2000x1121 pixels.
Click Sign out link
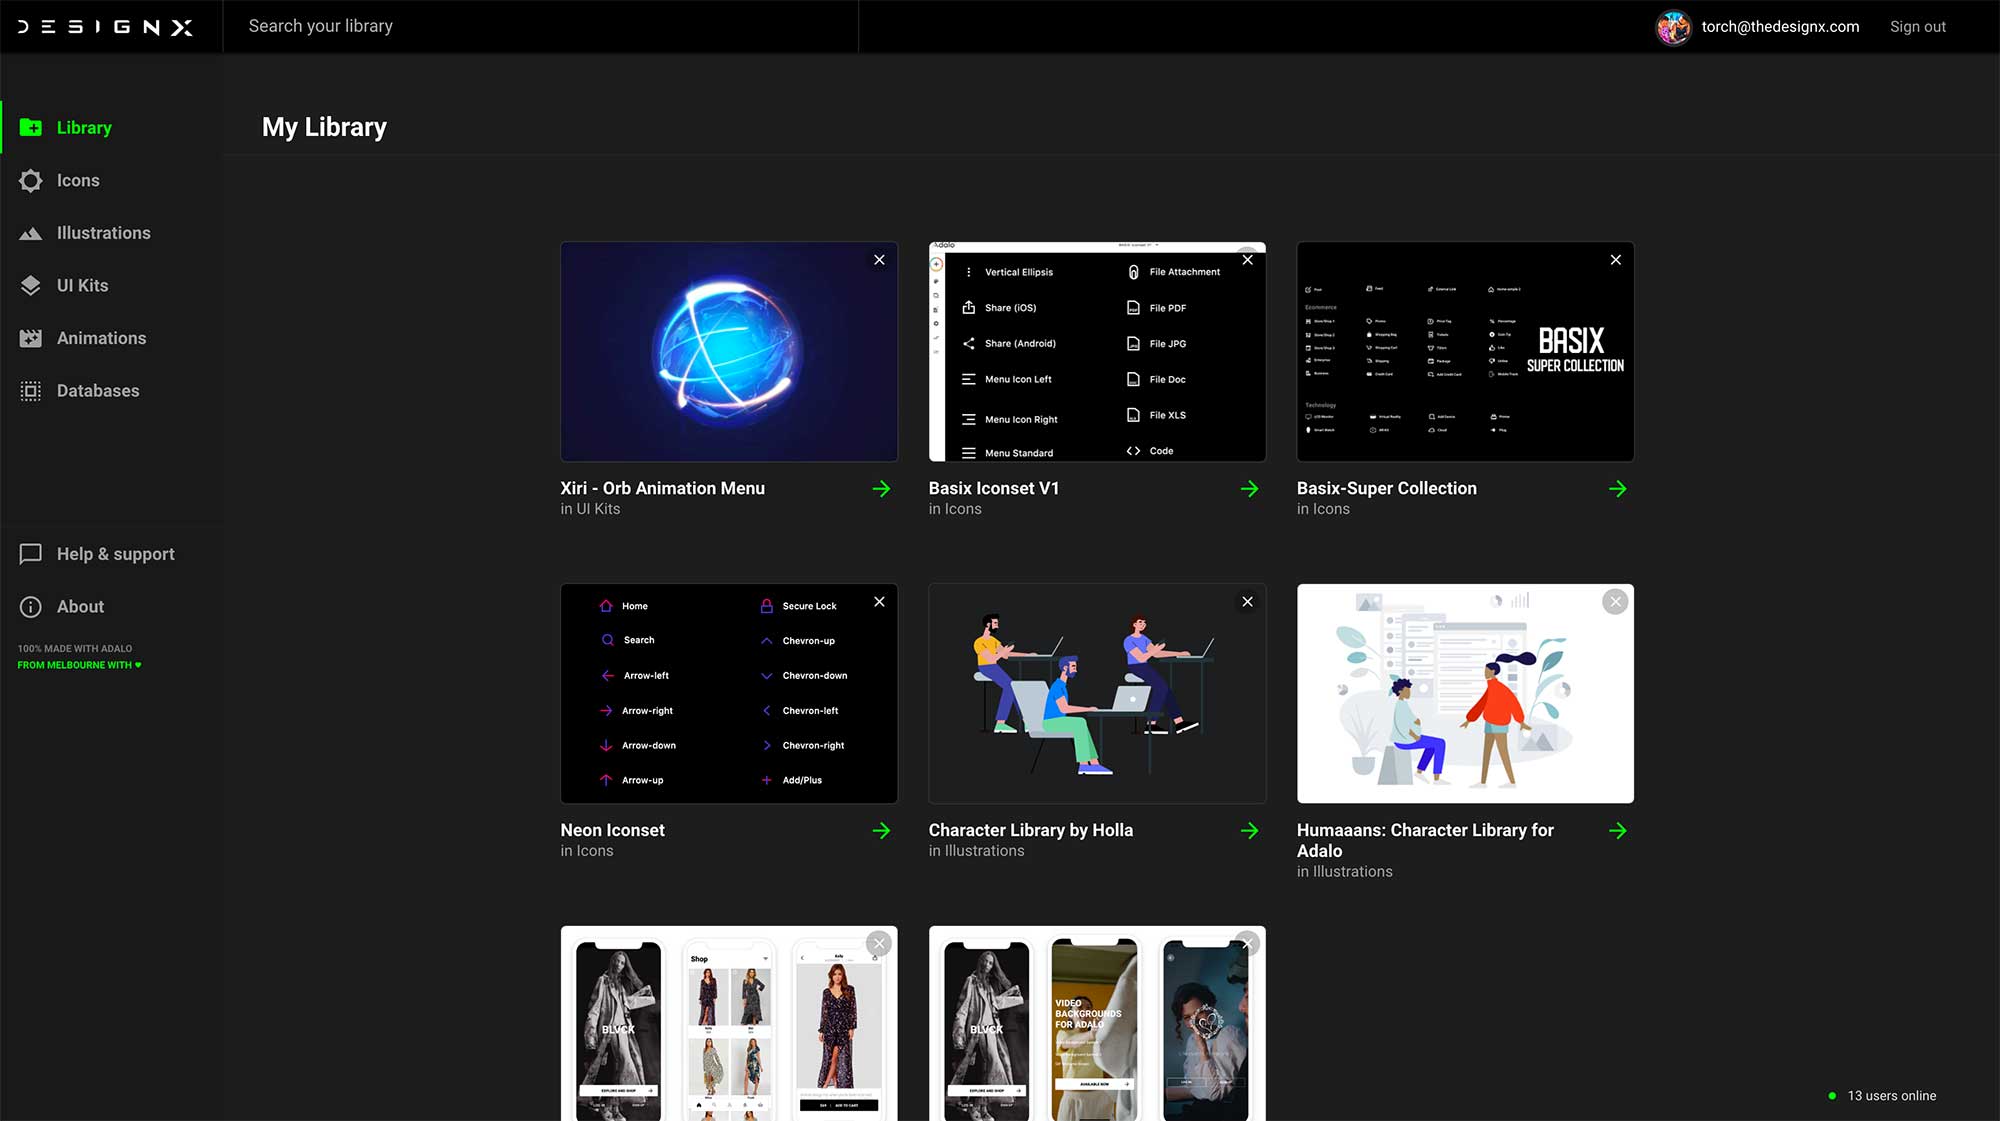pyautogui.click(x=1917, y=27)
